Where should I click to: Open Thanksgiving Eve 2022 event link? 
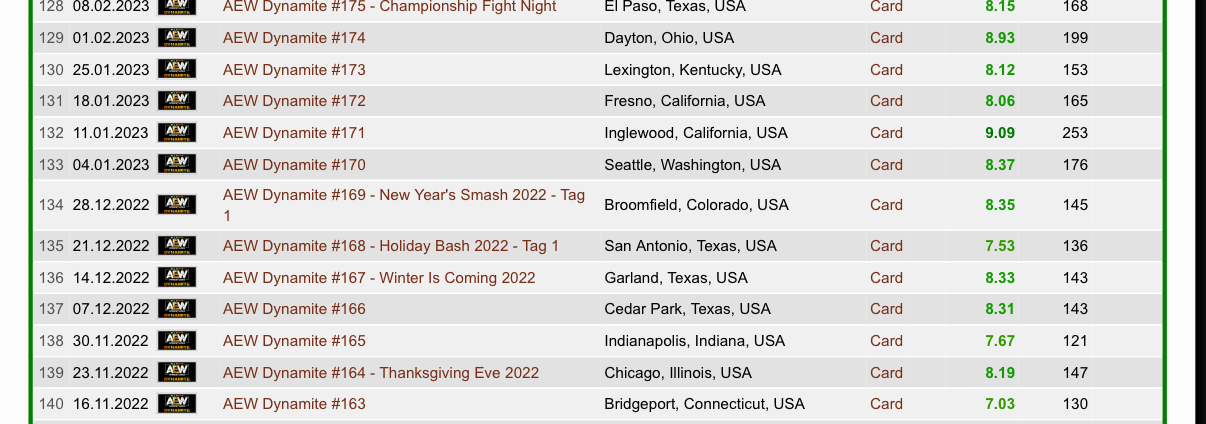pyautogui.click(x=380, y=373)
